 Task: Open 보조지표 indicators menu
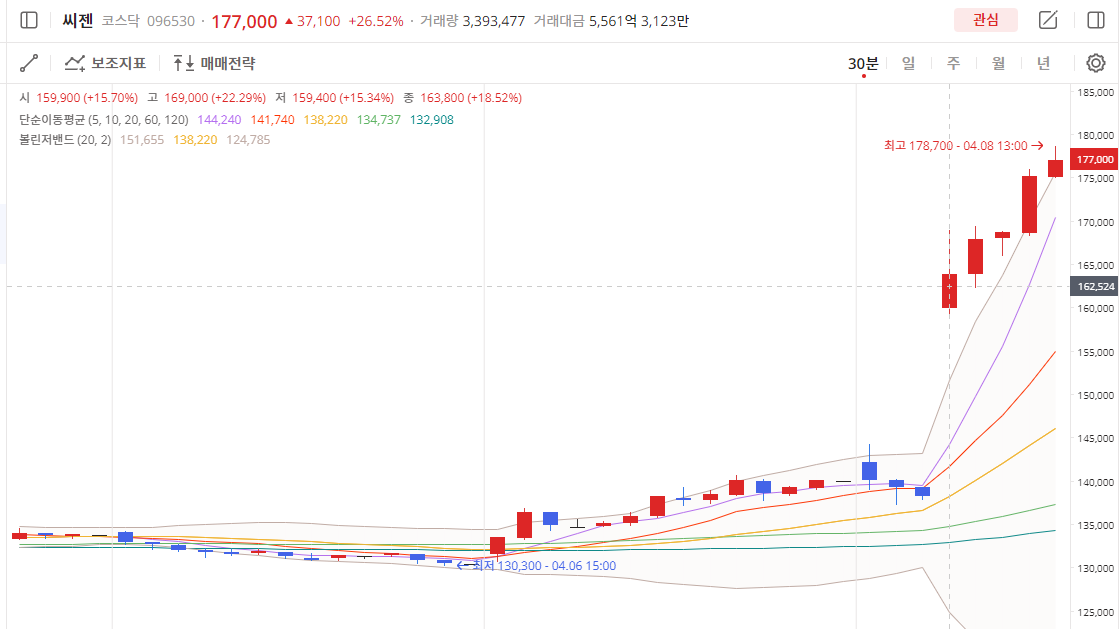click(105, 63)
